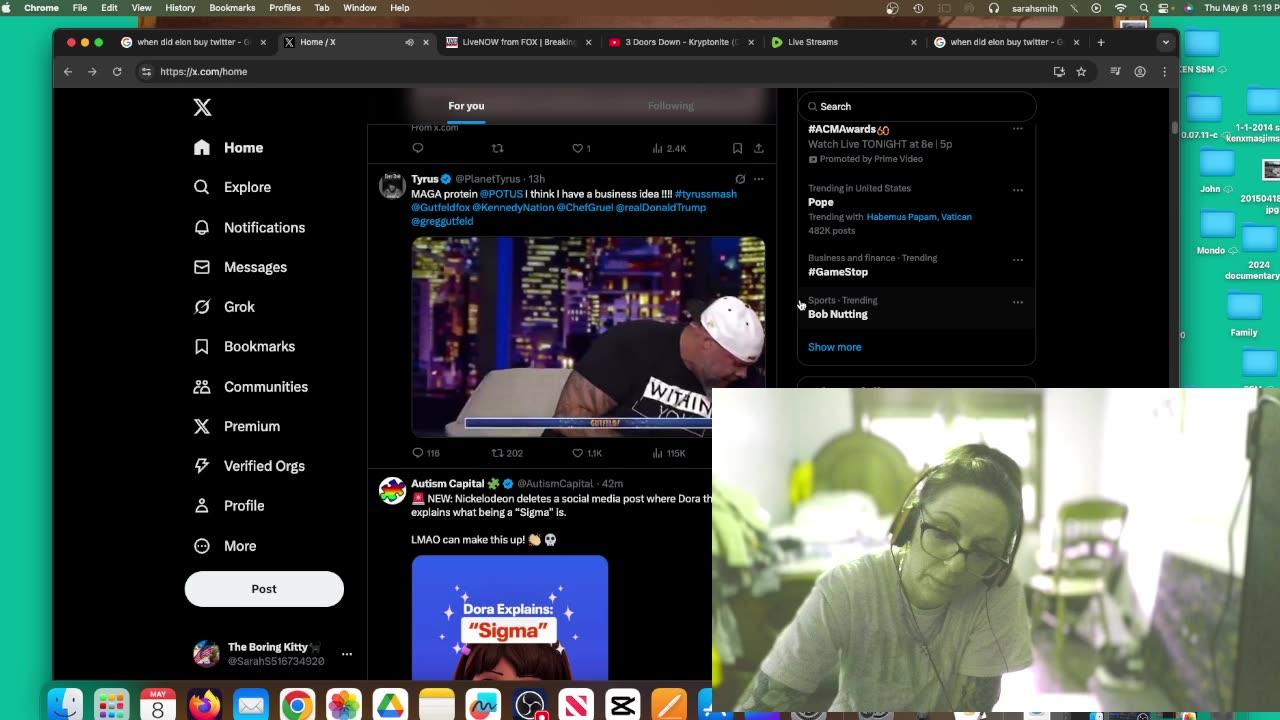
Task: Open Premium in X sidebar
Action: click(x=237, y=426)
